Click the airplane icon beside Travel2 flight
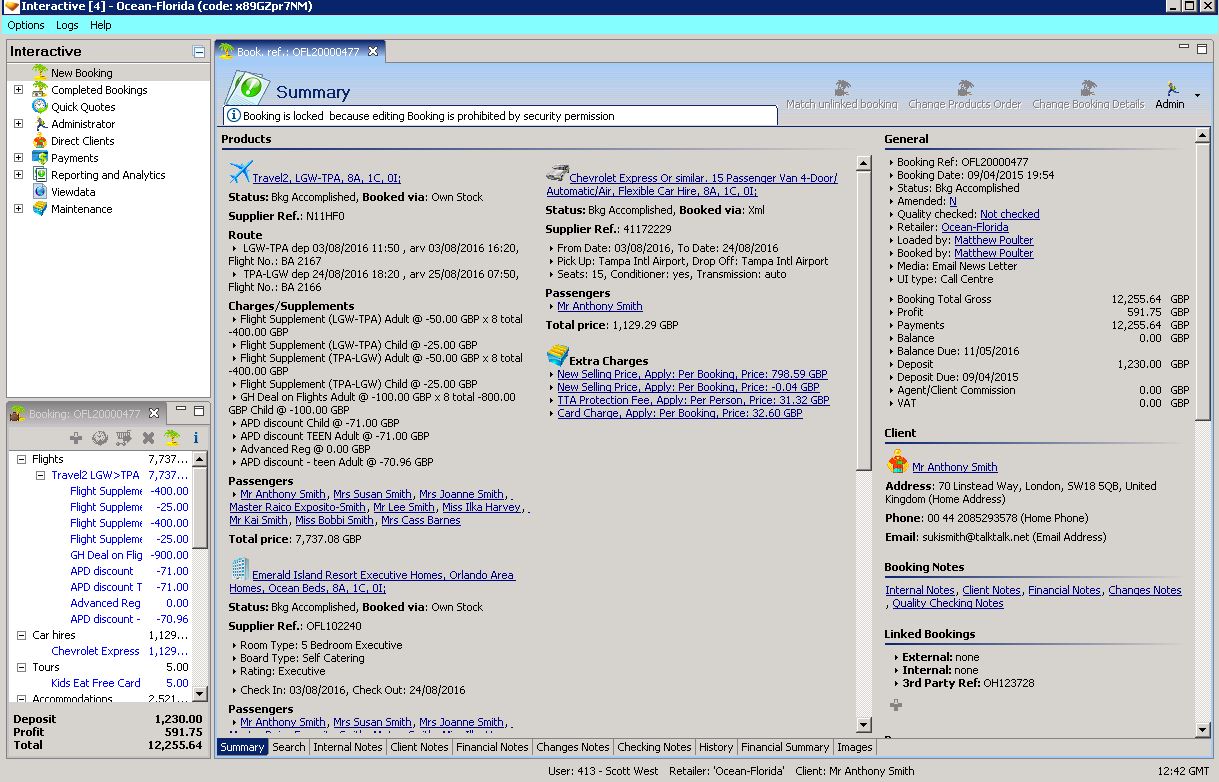The width and height of the screenshot is (1219, 782). coord(239,172)
